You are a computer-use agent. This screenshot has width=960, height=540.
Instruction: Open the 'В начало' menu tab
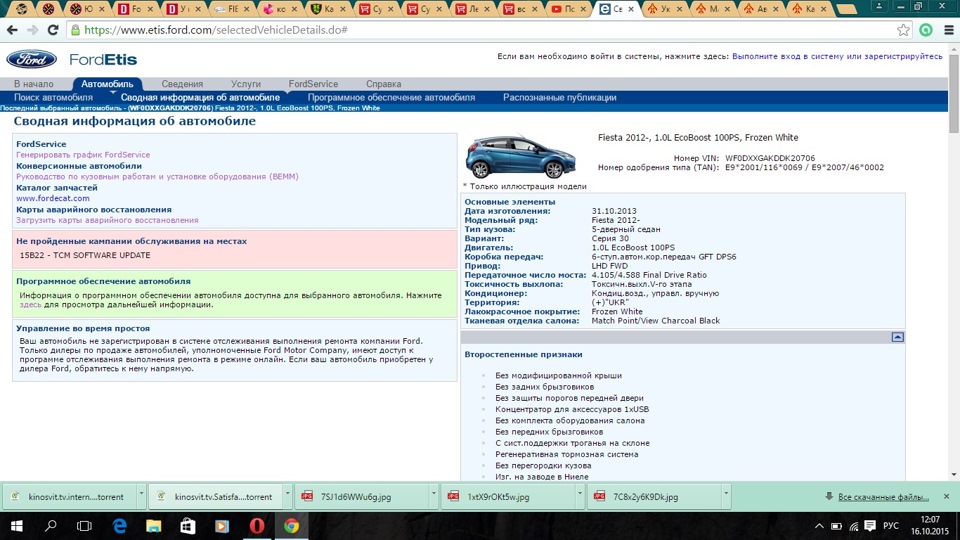pyautogui.click(x=34, y=84)
